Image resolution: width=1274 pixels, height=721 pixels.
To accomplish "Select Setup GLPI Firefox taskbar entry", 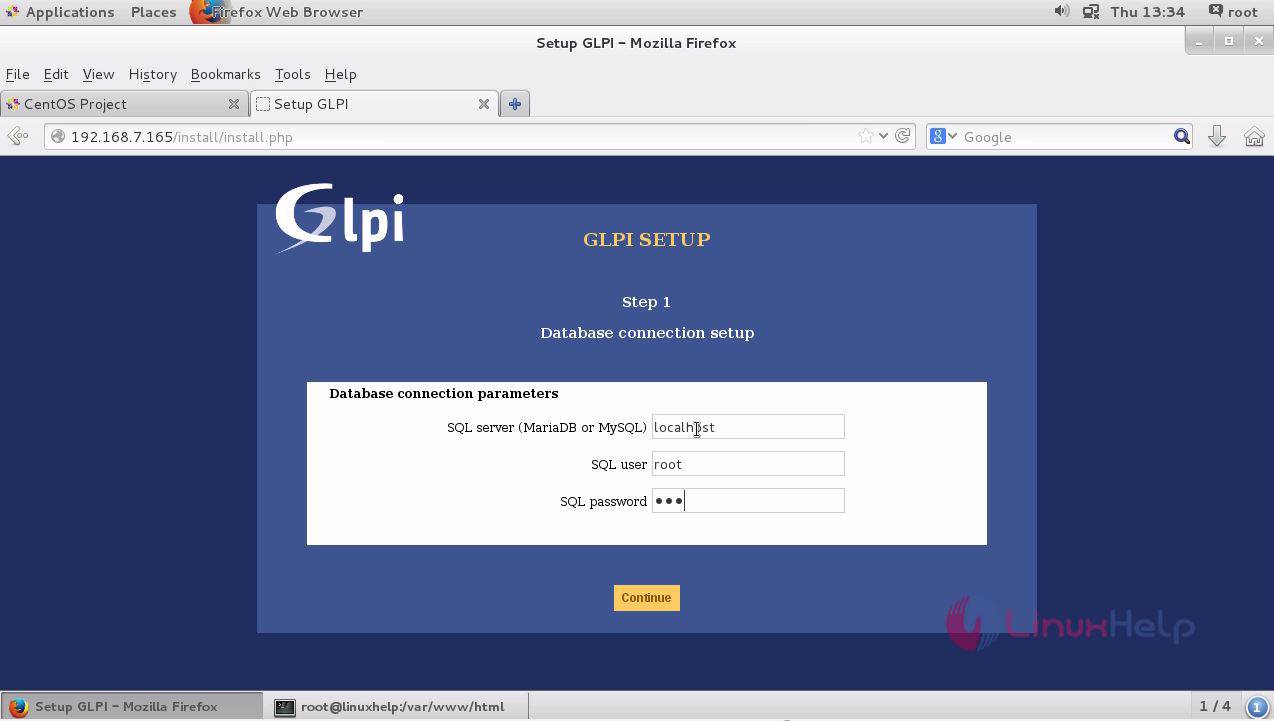I will click(131, 706).
